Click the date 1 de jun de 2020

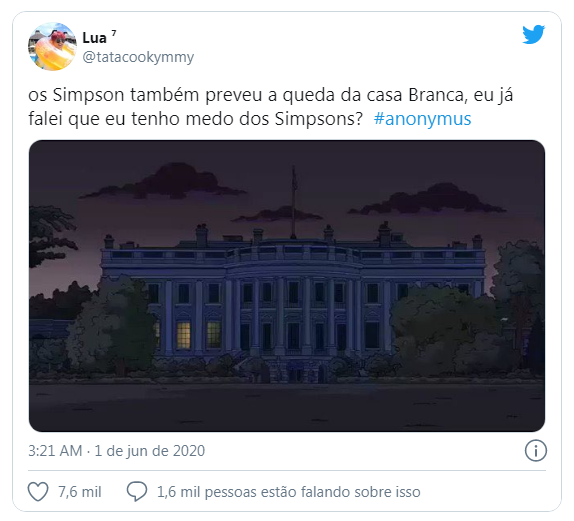tap(150, 451)
